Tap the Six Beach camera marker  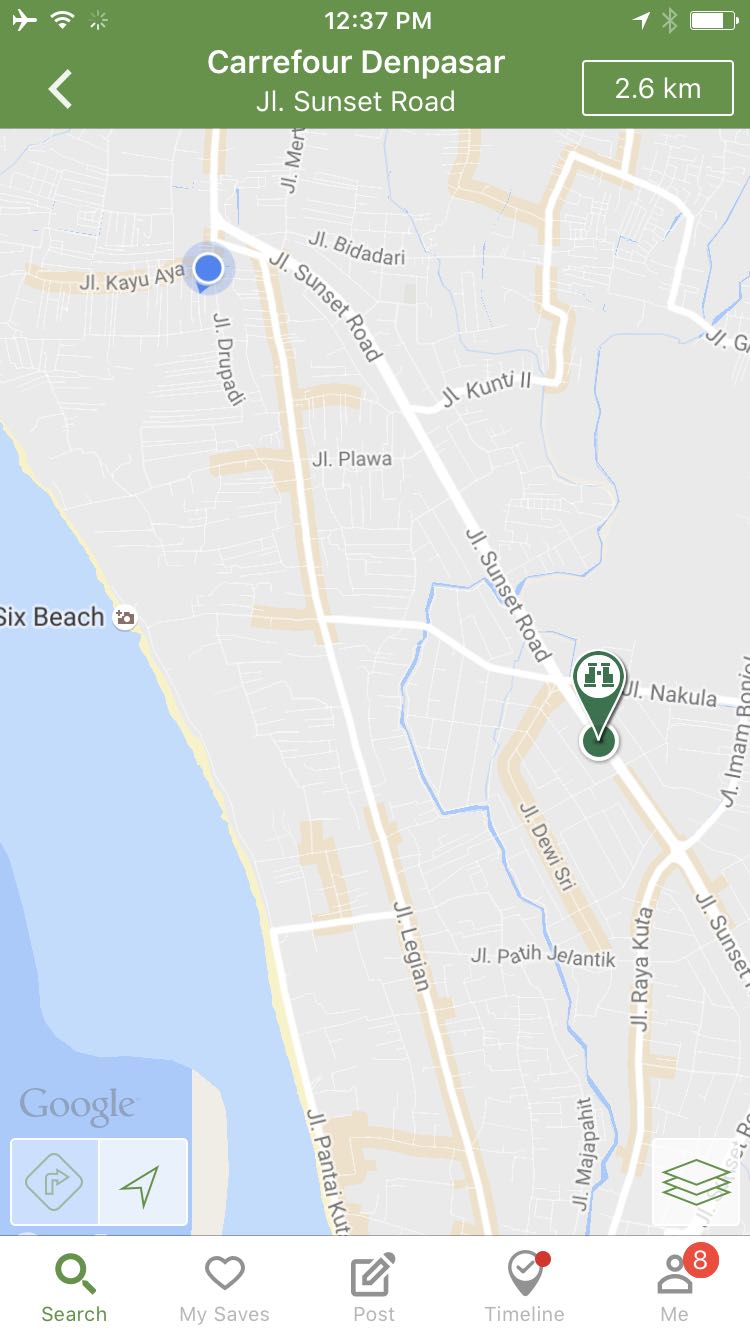(x=125, y=617)
